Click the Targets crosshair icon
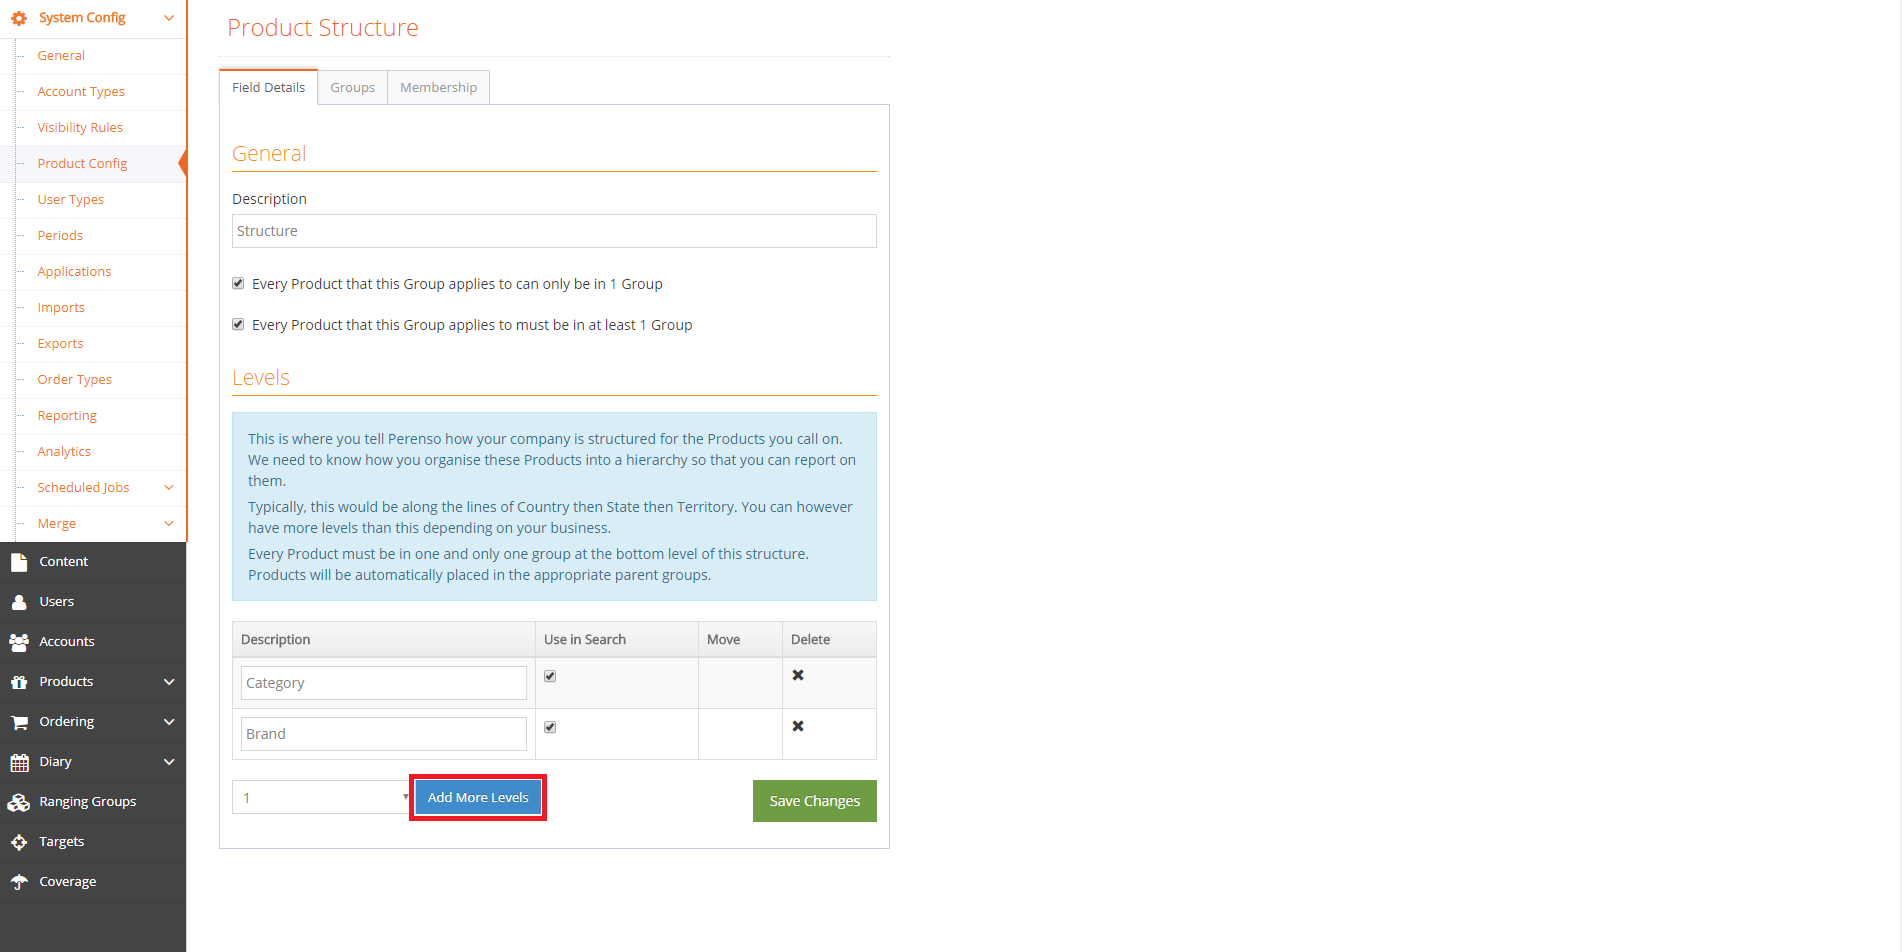The image size is (1902, 952). [19, 842]
